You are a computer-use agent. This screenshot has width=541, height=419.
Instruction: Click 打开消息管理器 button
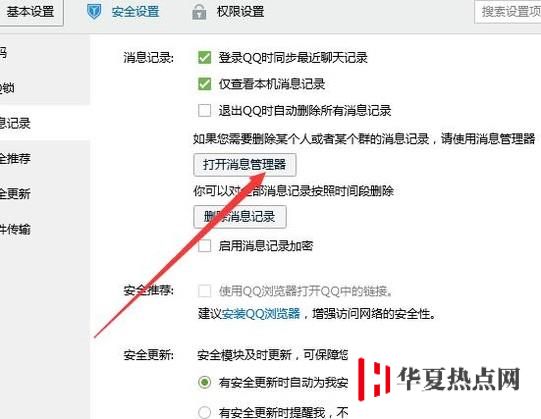pos(245,165)
